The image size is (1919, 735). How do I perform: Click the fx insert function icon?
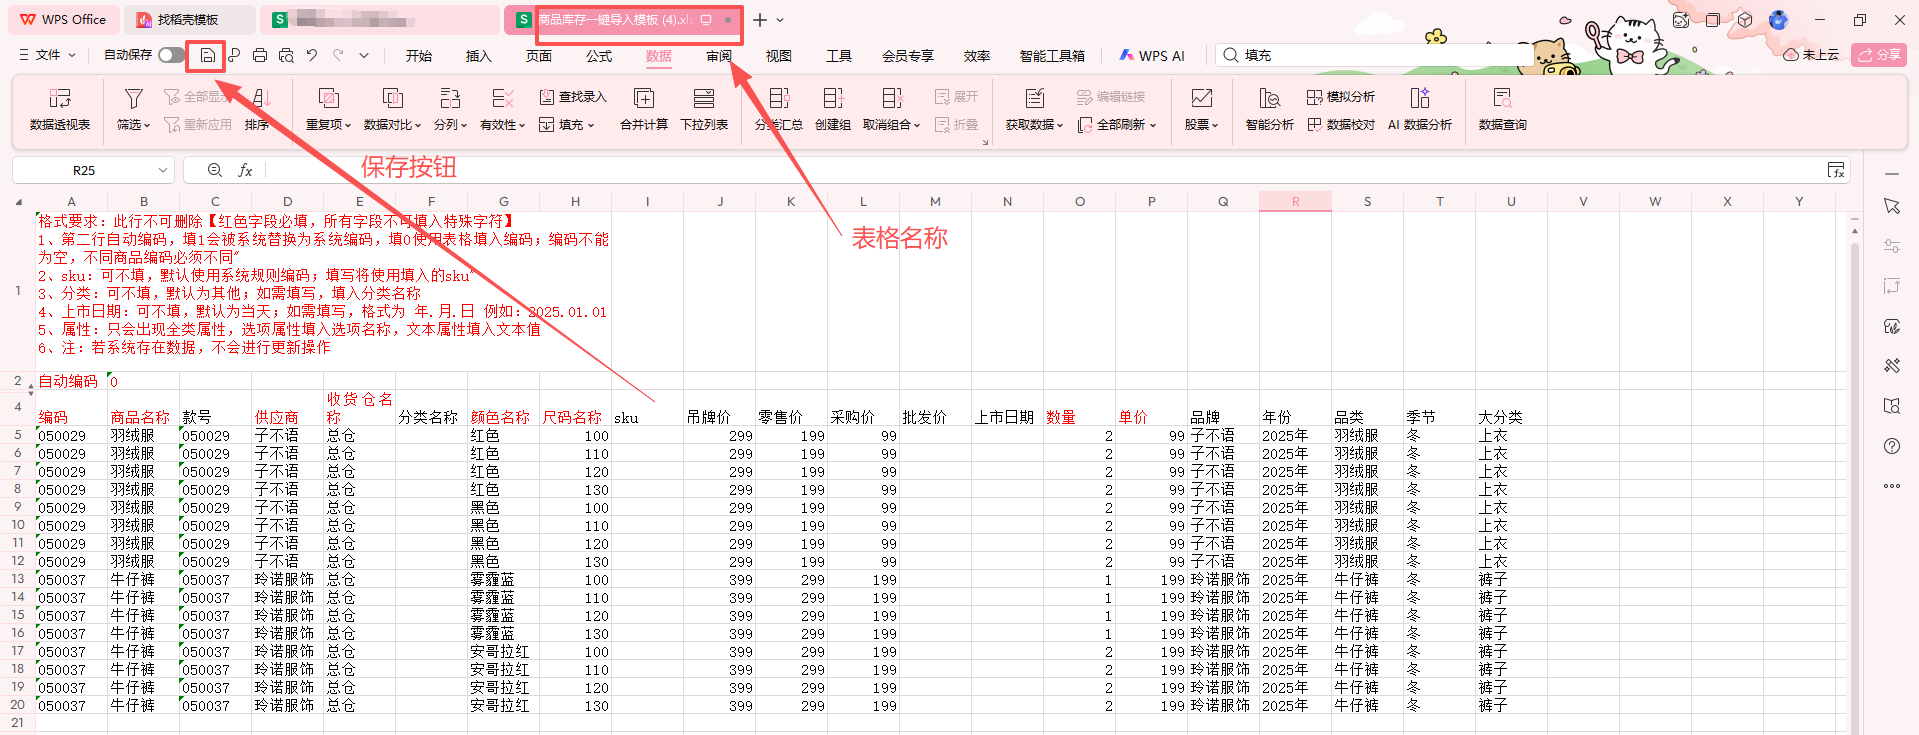point(245,171)
